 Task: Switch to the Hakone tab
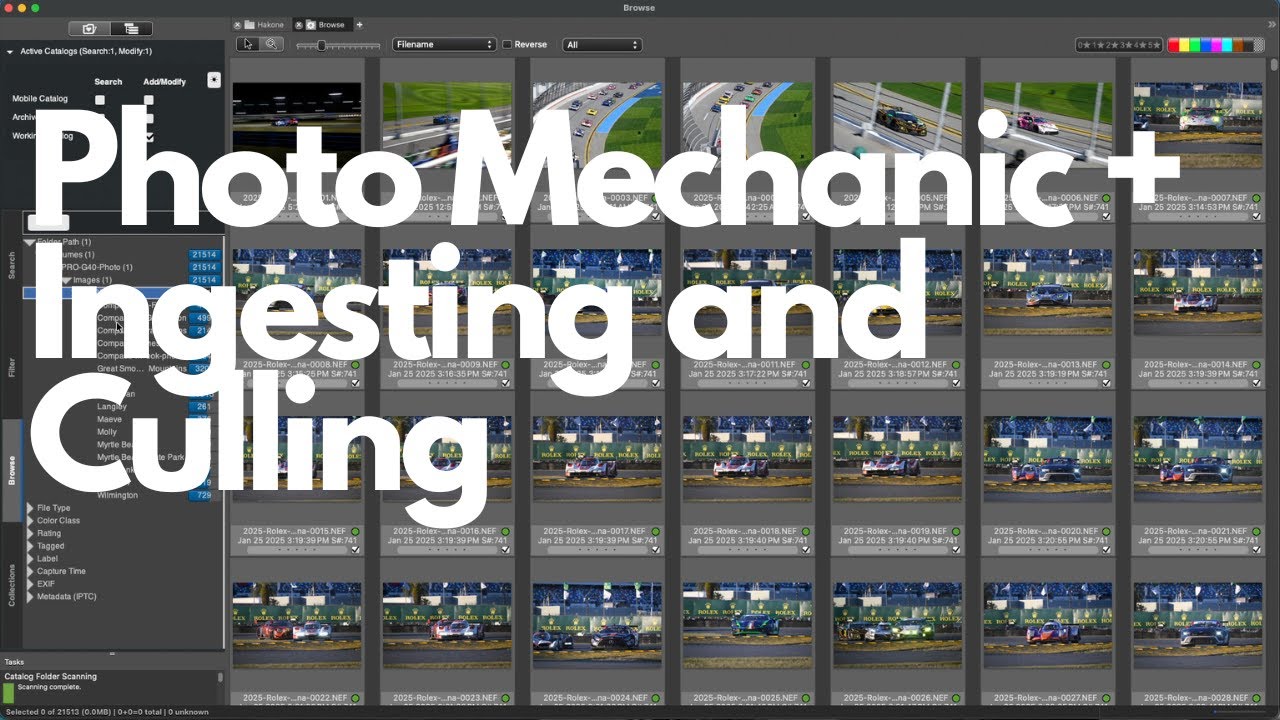pyautogui.click(x=262, y=24)
